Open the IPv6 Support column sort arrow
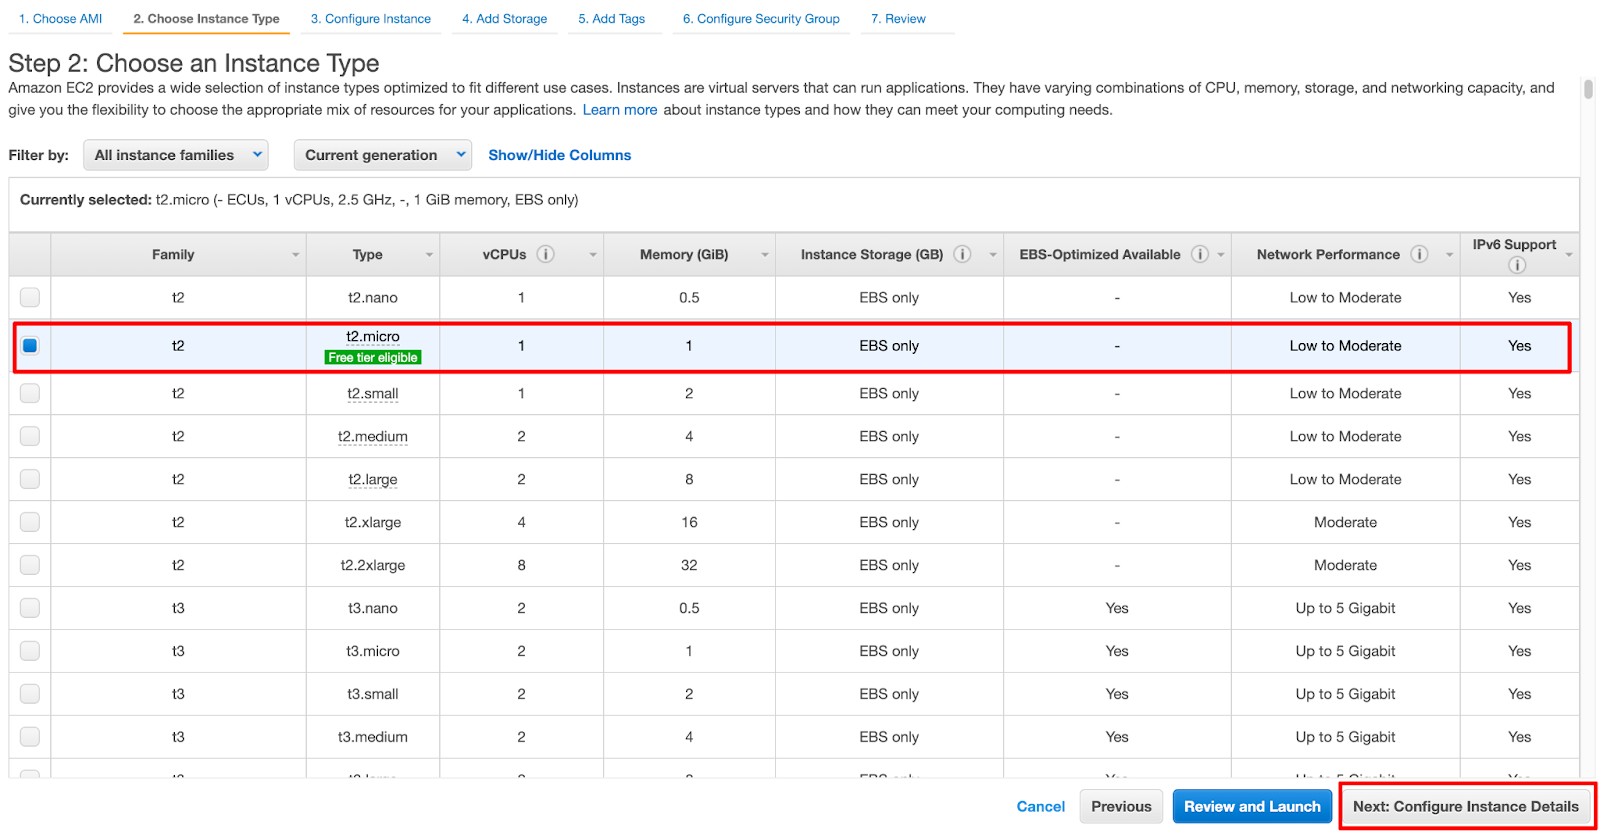Image resolution: width=1600 pixels, height=836 pixels. (x=1569, y=255)
